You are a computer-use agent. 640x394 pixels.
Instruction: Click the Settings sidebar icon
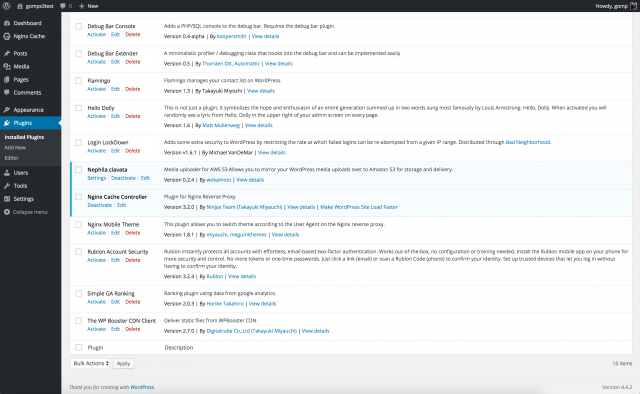tap(7, 199)
